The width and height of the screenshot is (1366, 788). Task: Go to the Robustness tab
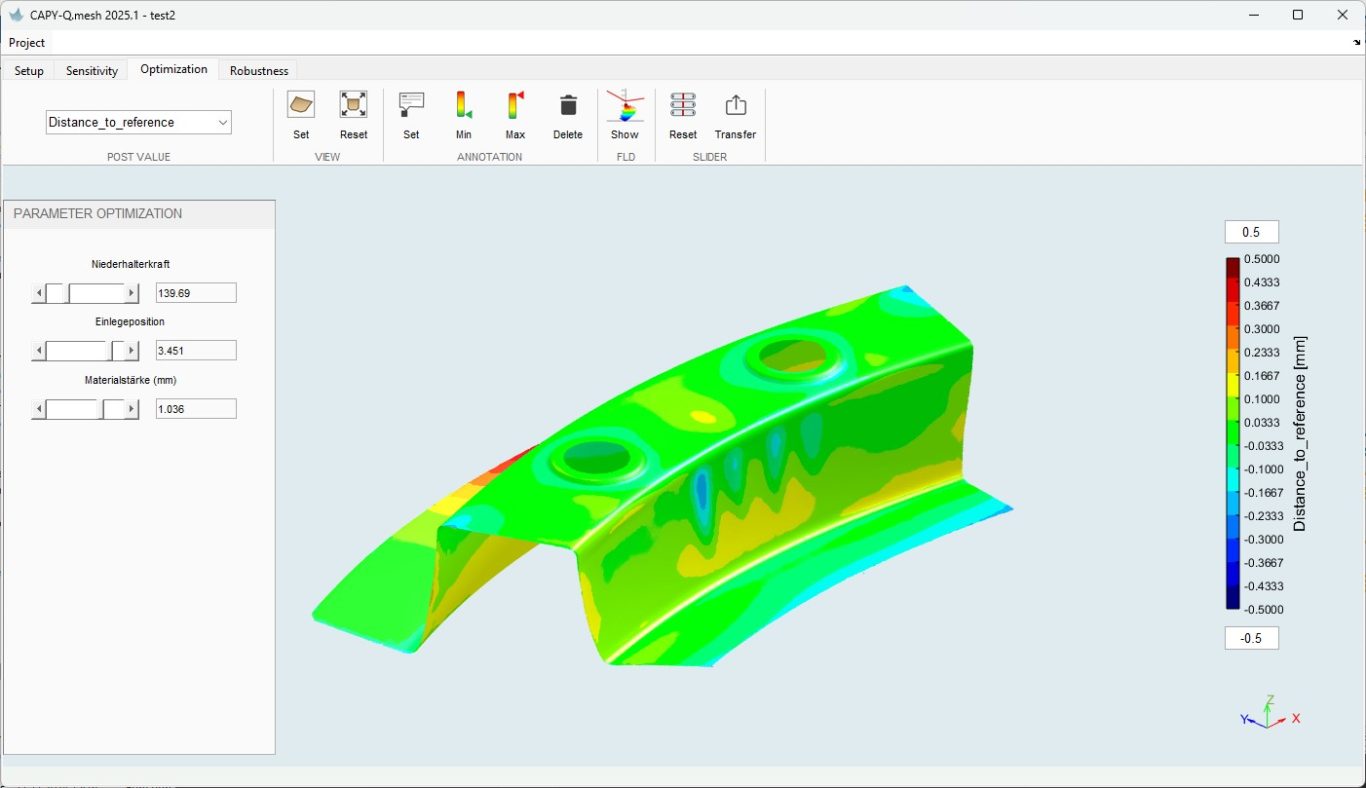pyautogui.click(x=259, y=70)
